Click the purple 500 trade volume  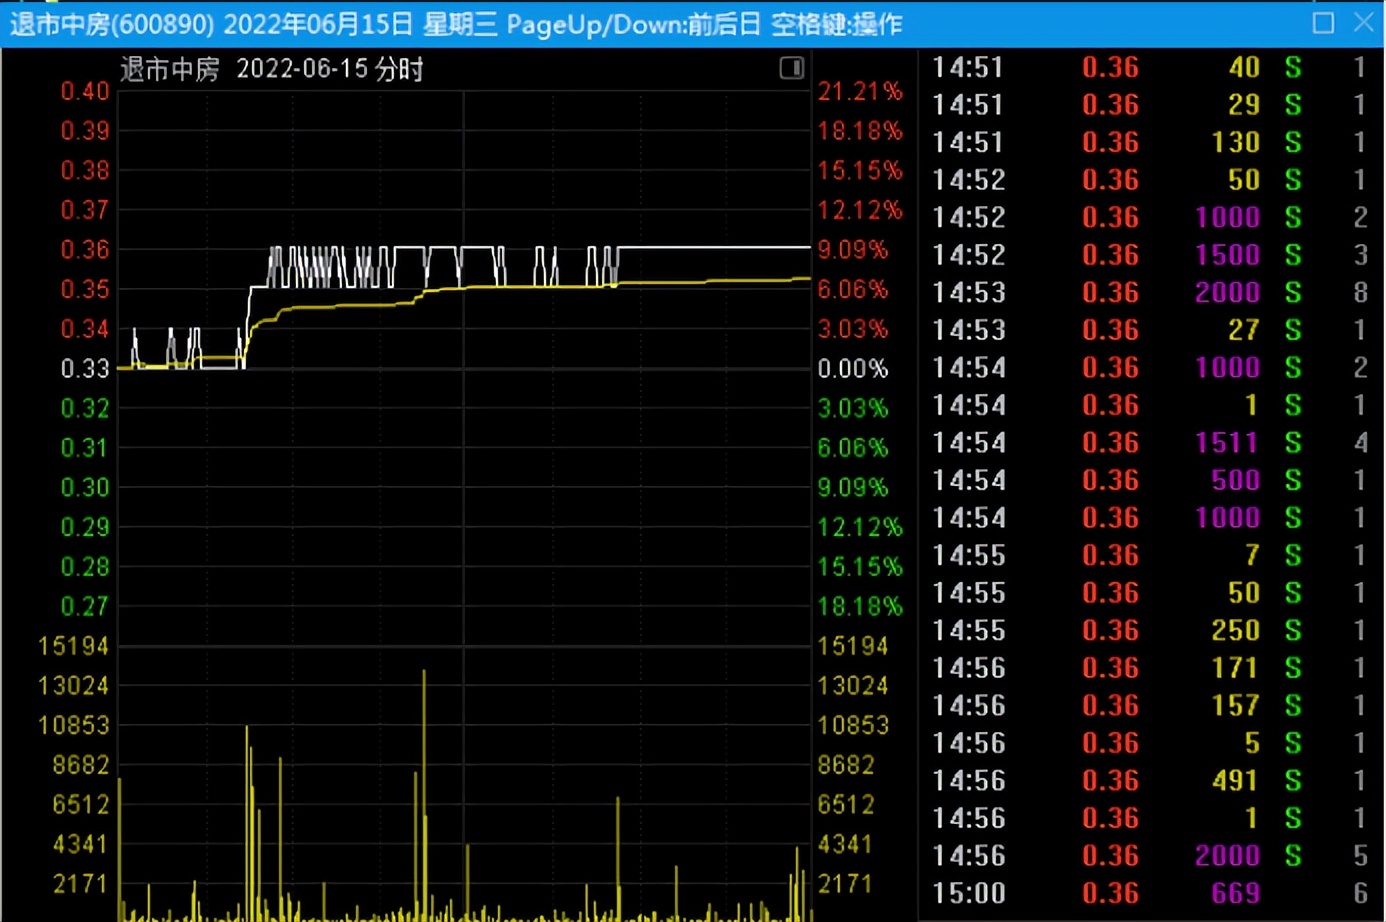[1236, 480]
